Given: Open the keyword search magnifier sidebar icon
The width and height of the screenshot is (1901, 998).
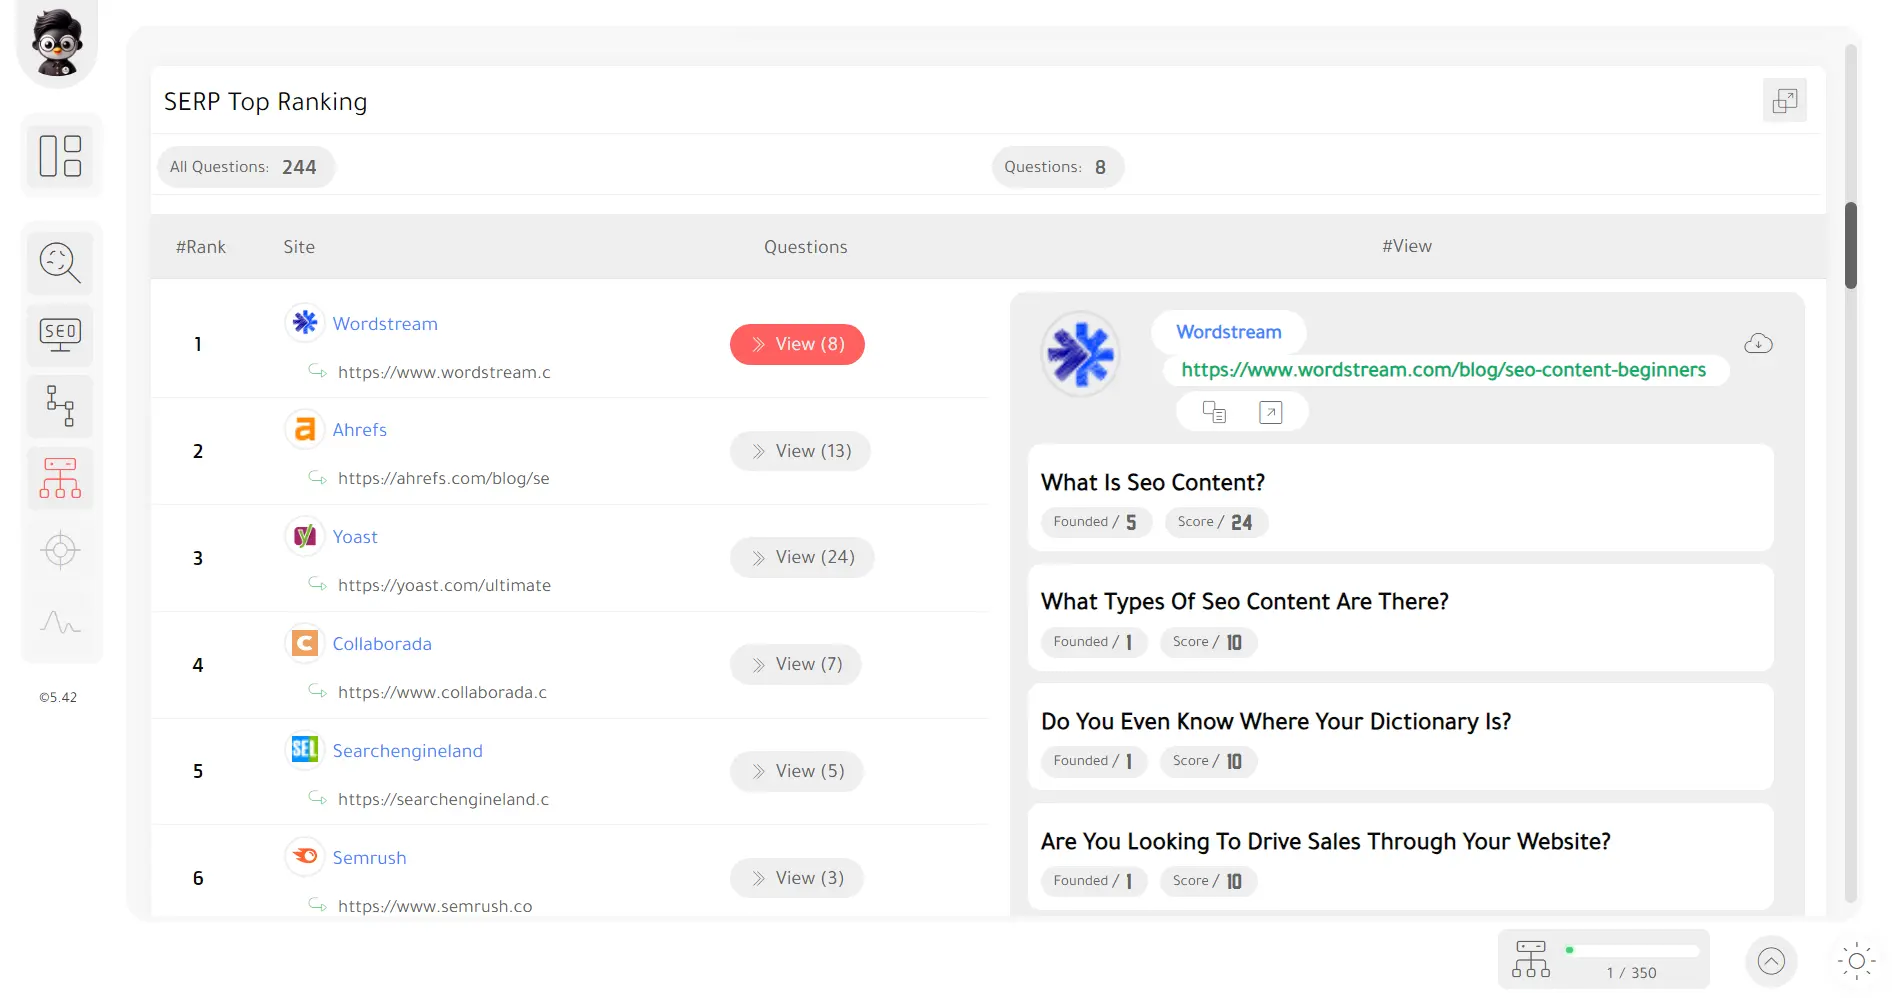Looking at the screenshot, I should click(x=60, y=263).
